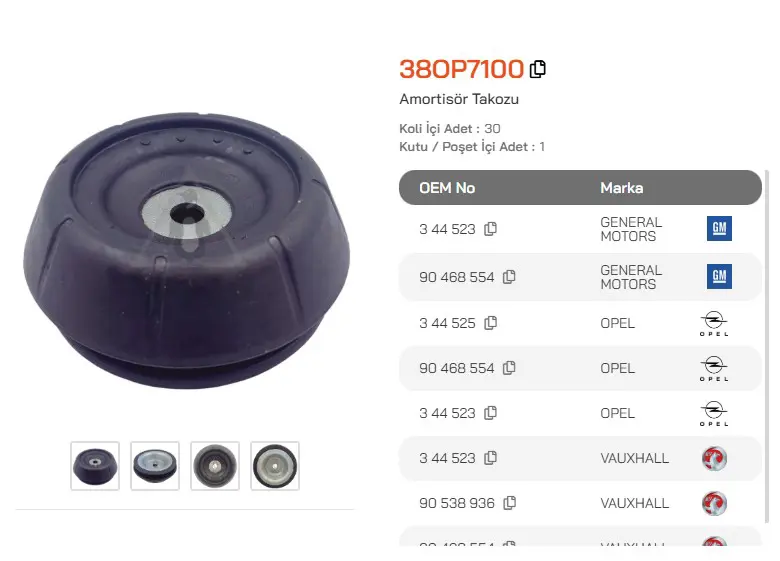Copy General Motors OEM number 90 468 554
The height and width of the screenshot is (561, 780).
tap(509, 277)
